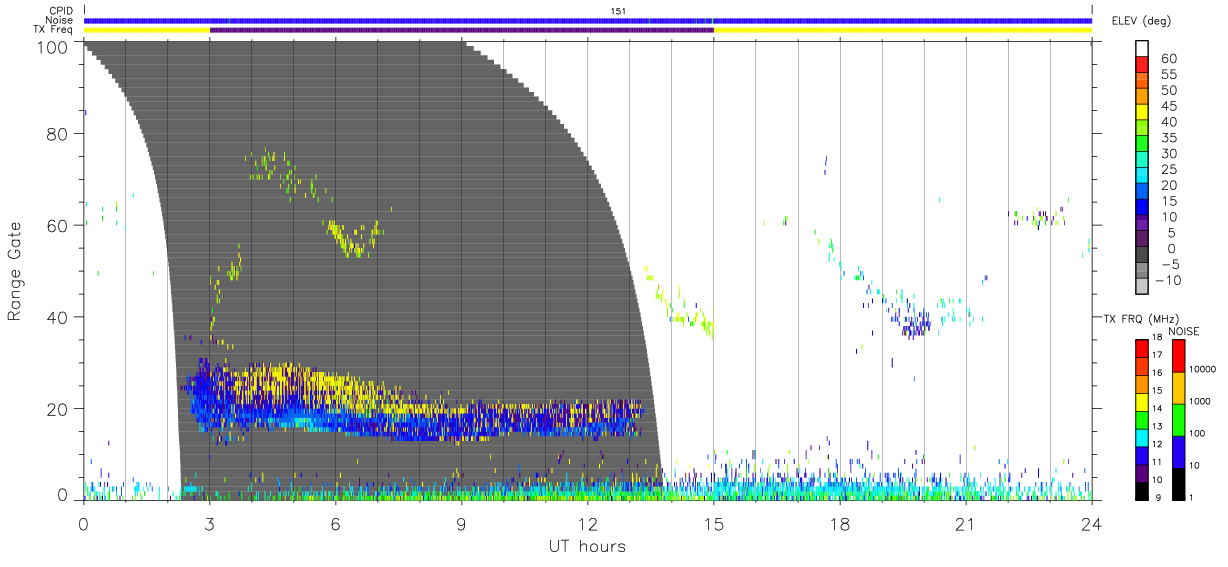Screen dimensions: 1228x567
Task: Click the 'TX Freq' row label at top left
Action: pos(54,30)
